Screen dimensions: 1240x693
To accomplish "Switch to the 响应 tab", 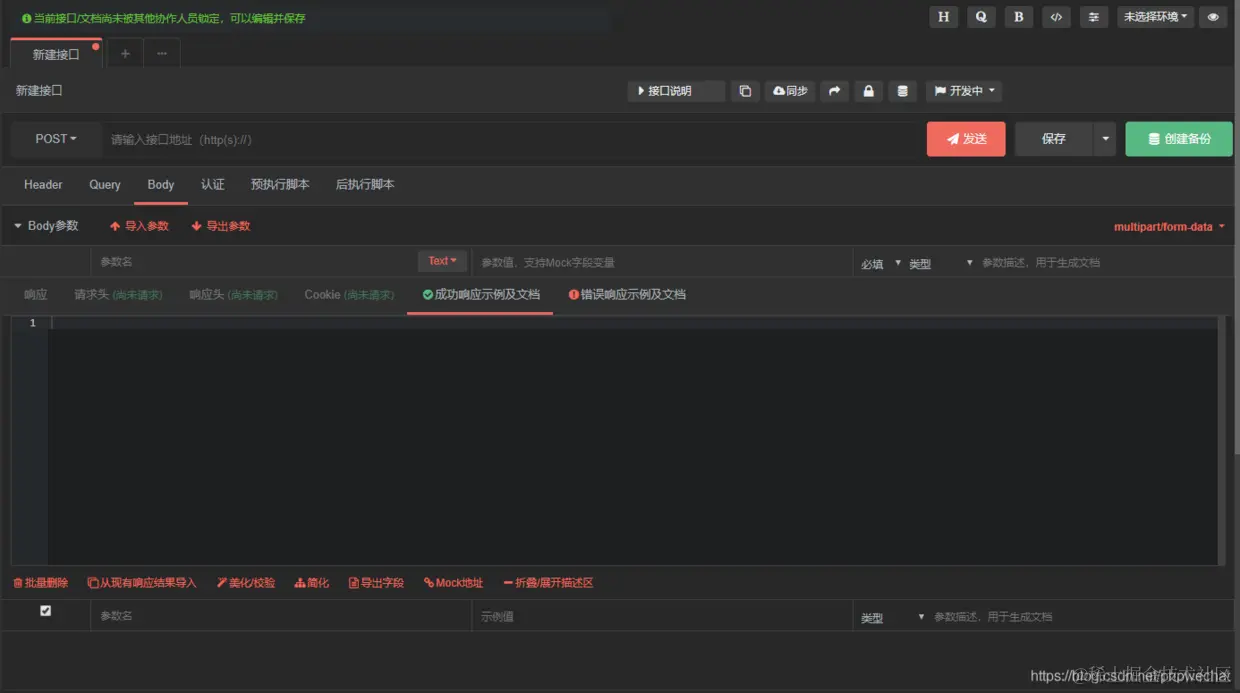I will click(x=36, y=295).
